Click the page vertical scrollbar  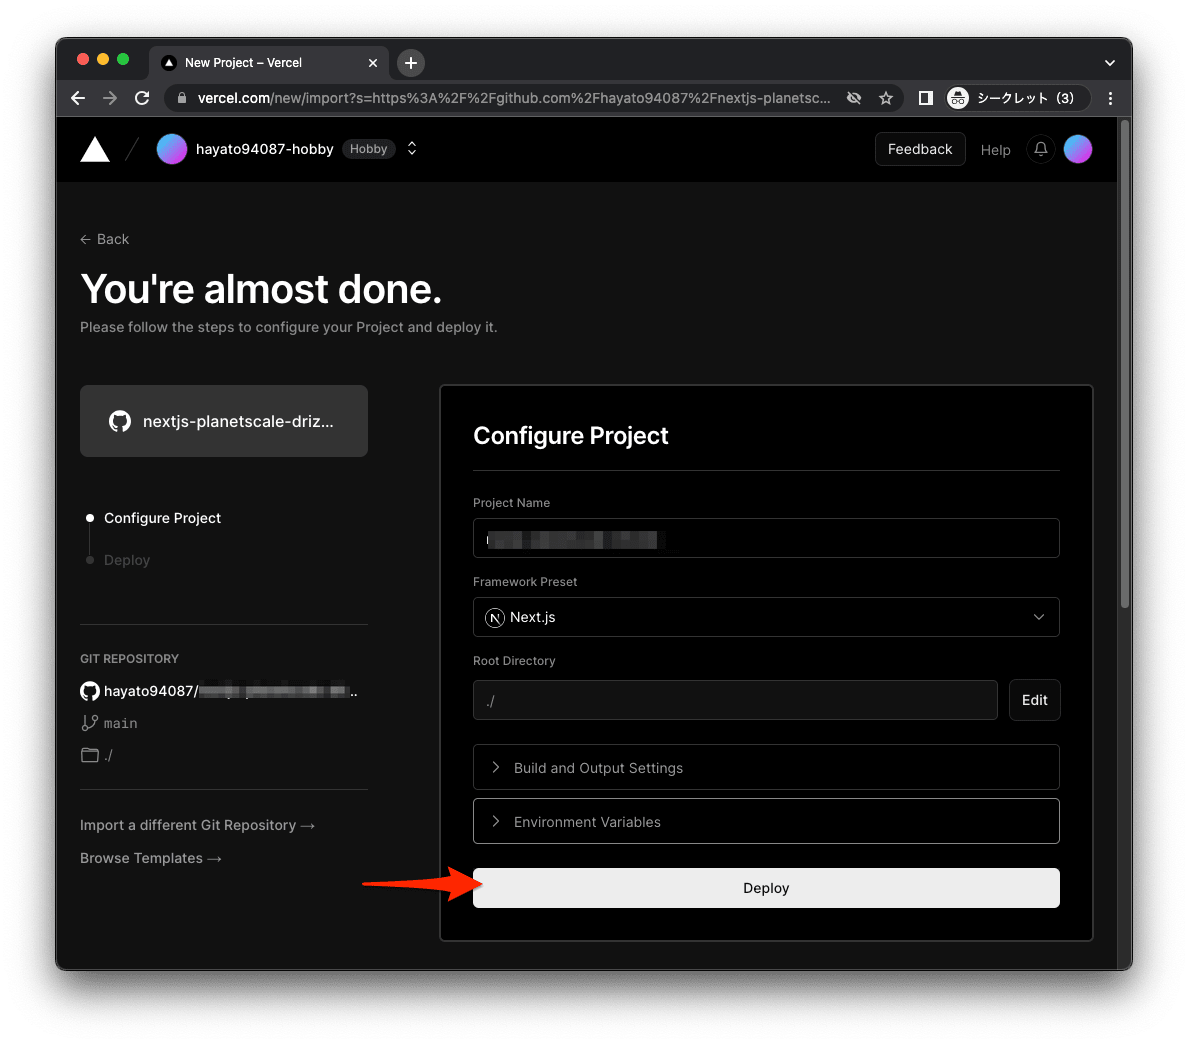[x=1125, y=366]
